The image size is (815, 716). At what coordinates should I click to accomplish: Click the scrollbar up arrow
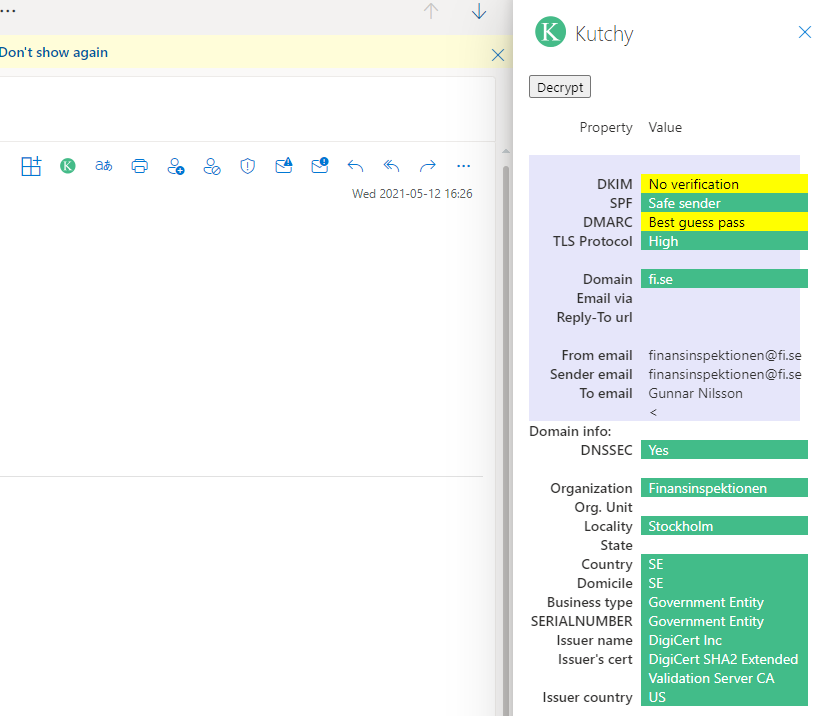pos(506,151)
